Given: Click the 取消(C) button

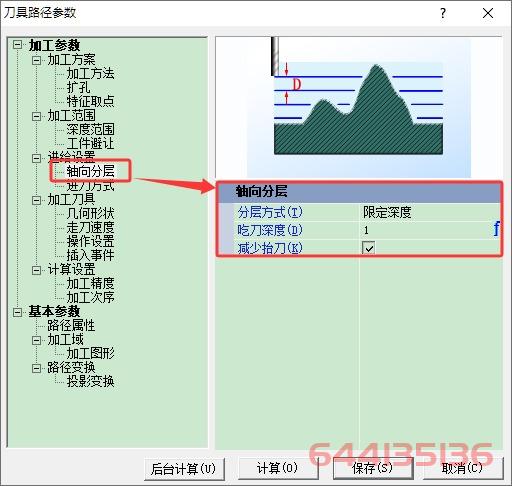Looking at the screenshot, I should pyautogui.click(x=463, y=468).
